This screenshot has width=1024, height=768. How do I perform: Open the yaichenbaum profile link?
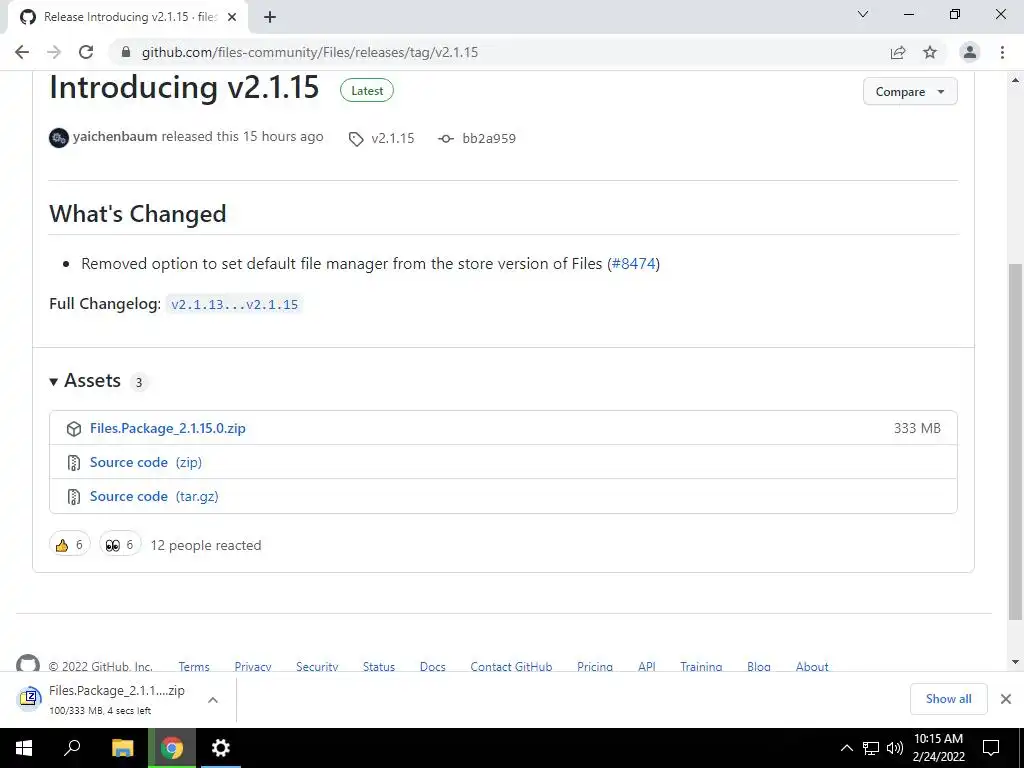point(115,136)
